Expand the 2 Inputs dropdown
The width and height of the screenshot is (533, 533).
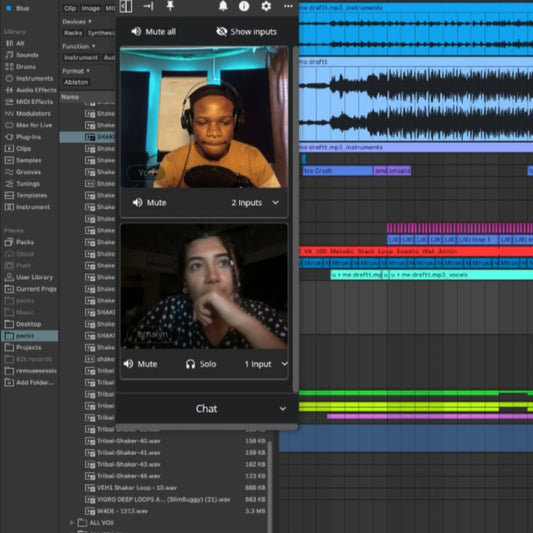(255, 203)
